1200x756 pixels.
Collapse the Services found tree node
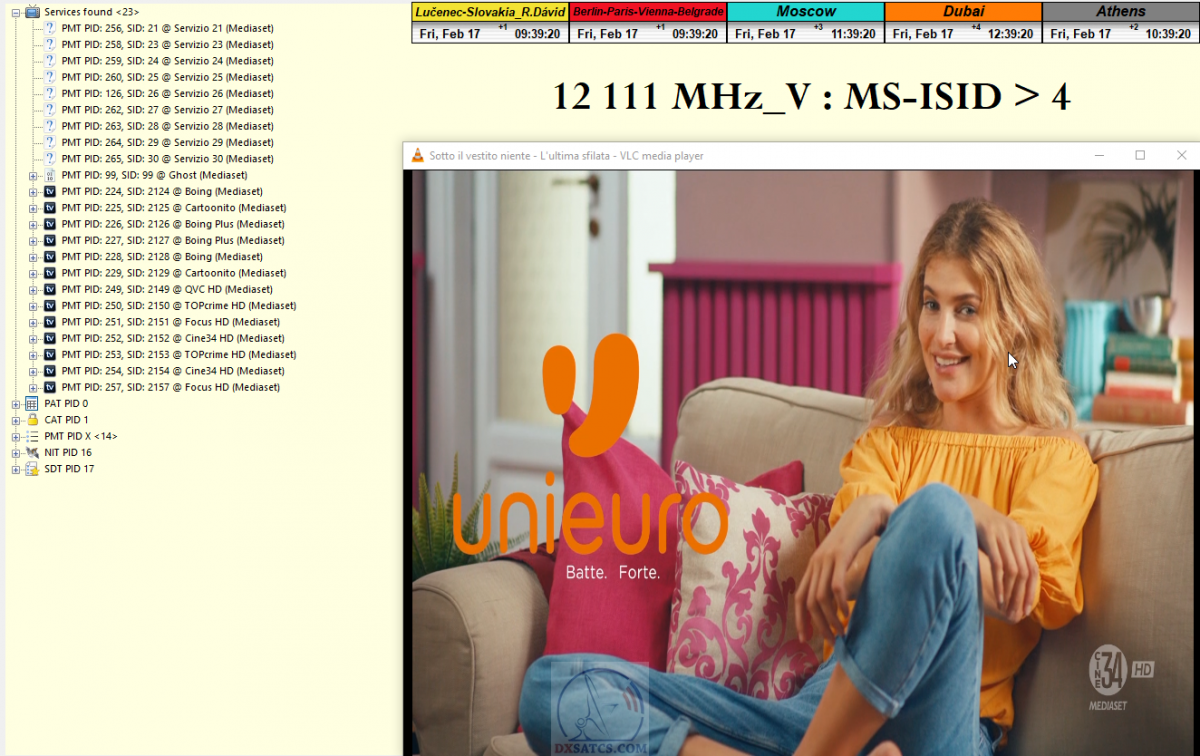tap(15, 12)
